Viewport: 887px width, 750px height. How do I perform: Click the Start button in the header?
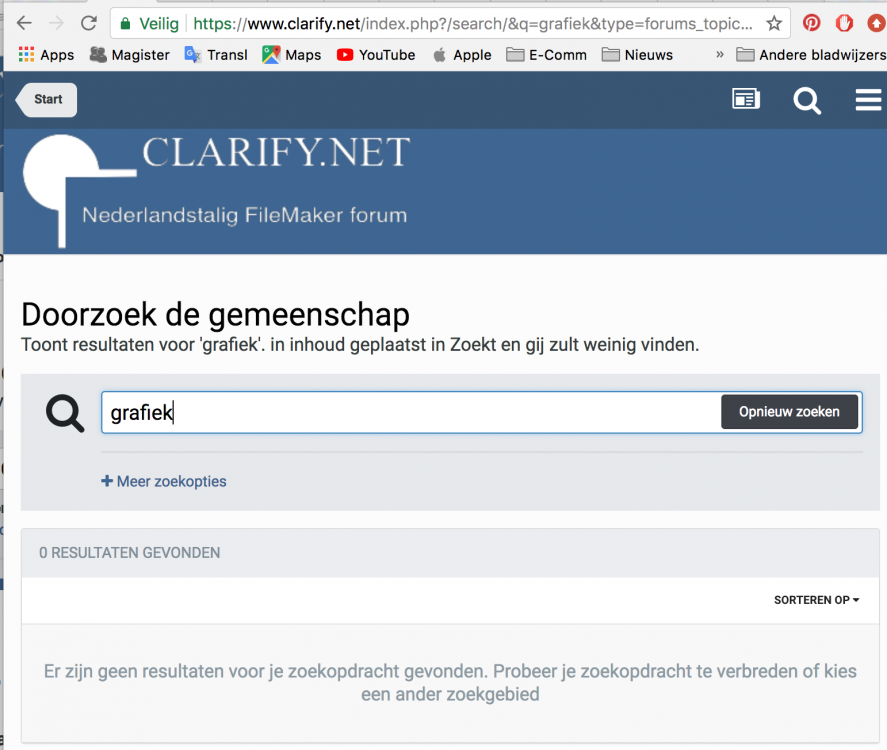coord(45,100)
